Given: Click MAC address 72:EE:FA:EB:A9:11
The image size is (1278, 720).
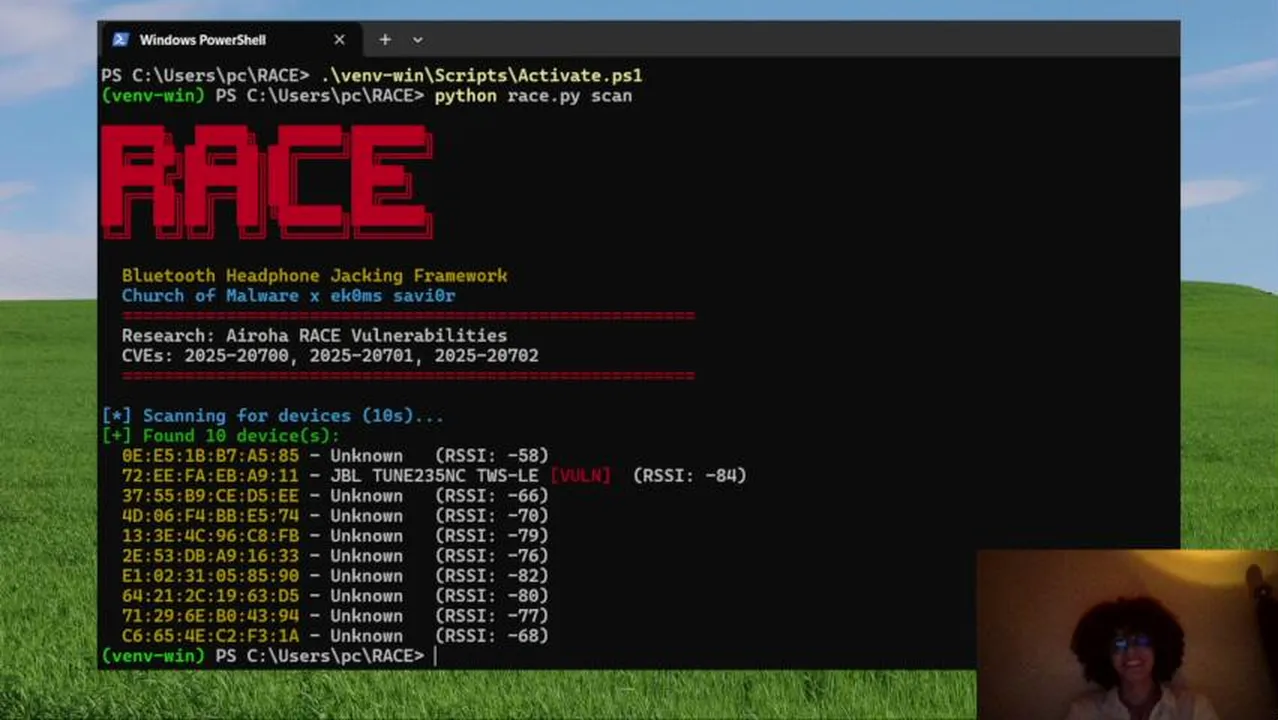Looking at the screenshot, I should pyautogui.click(x=210, y=475).
